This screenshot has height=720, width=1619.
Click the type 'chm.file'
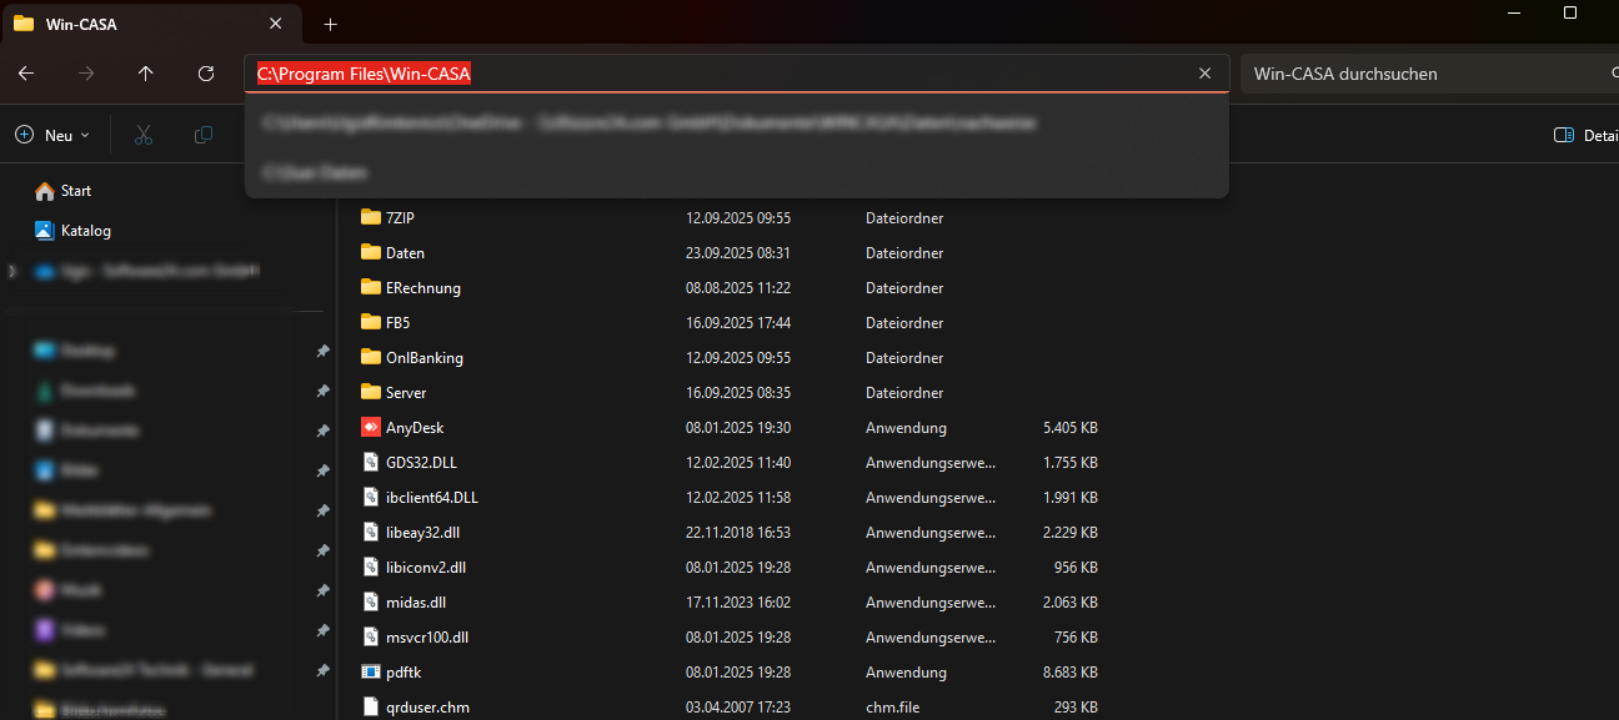tap(893, 708)
